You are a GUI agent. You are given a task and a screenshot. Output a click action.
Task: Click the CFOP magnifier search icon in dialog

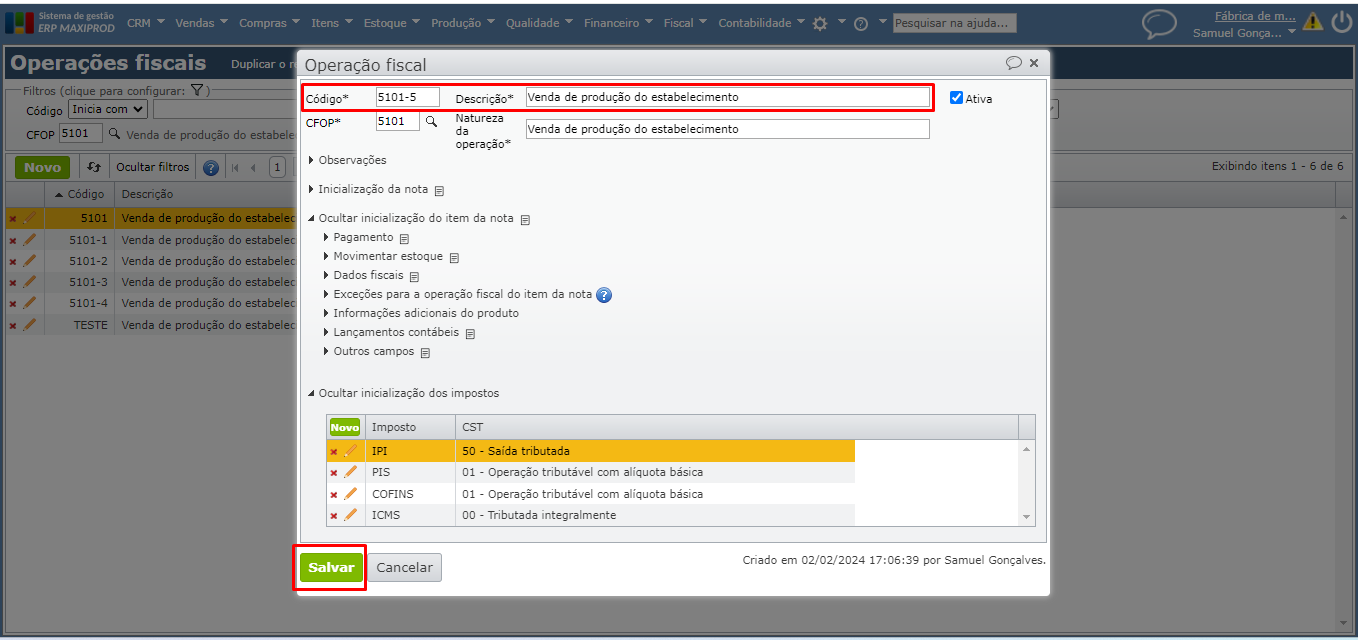click(x=432, y=121)
